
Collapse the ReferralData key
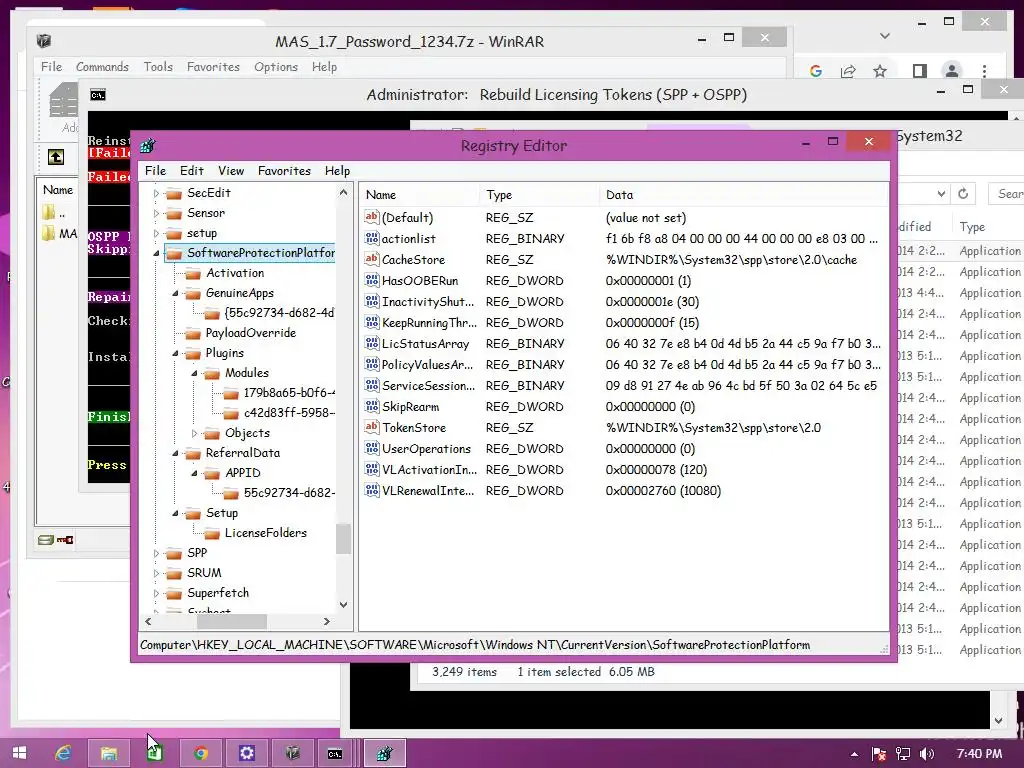click(175, 453)
